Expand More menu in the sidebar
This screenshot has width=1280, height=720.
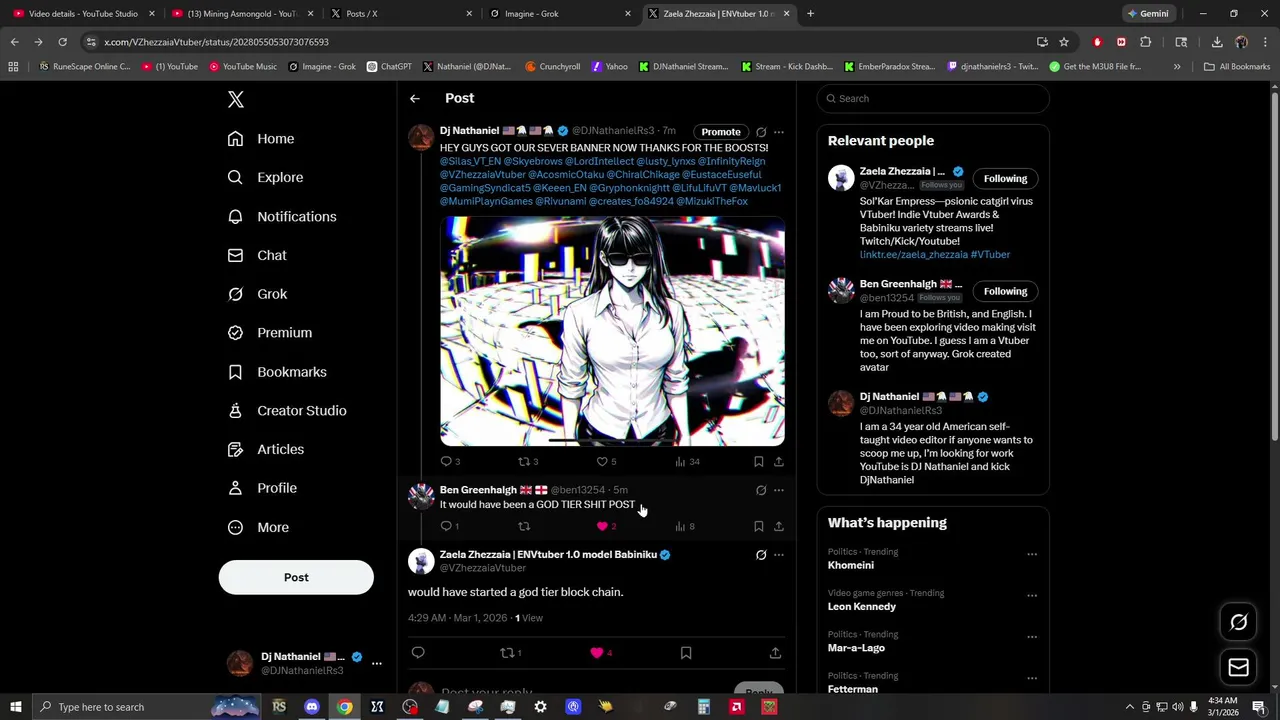pyautogui.click(x=258, y=527)
